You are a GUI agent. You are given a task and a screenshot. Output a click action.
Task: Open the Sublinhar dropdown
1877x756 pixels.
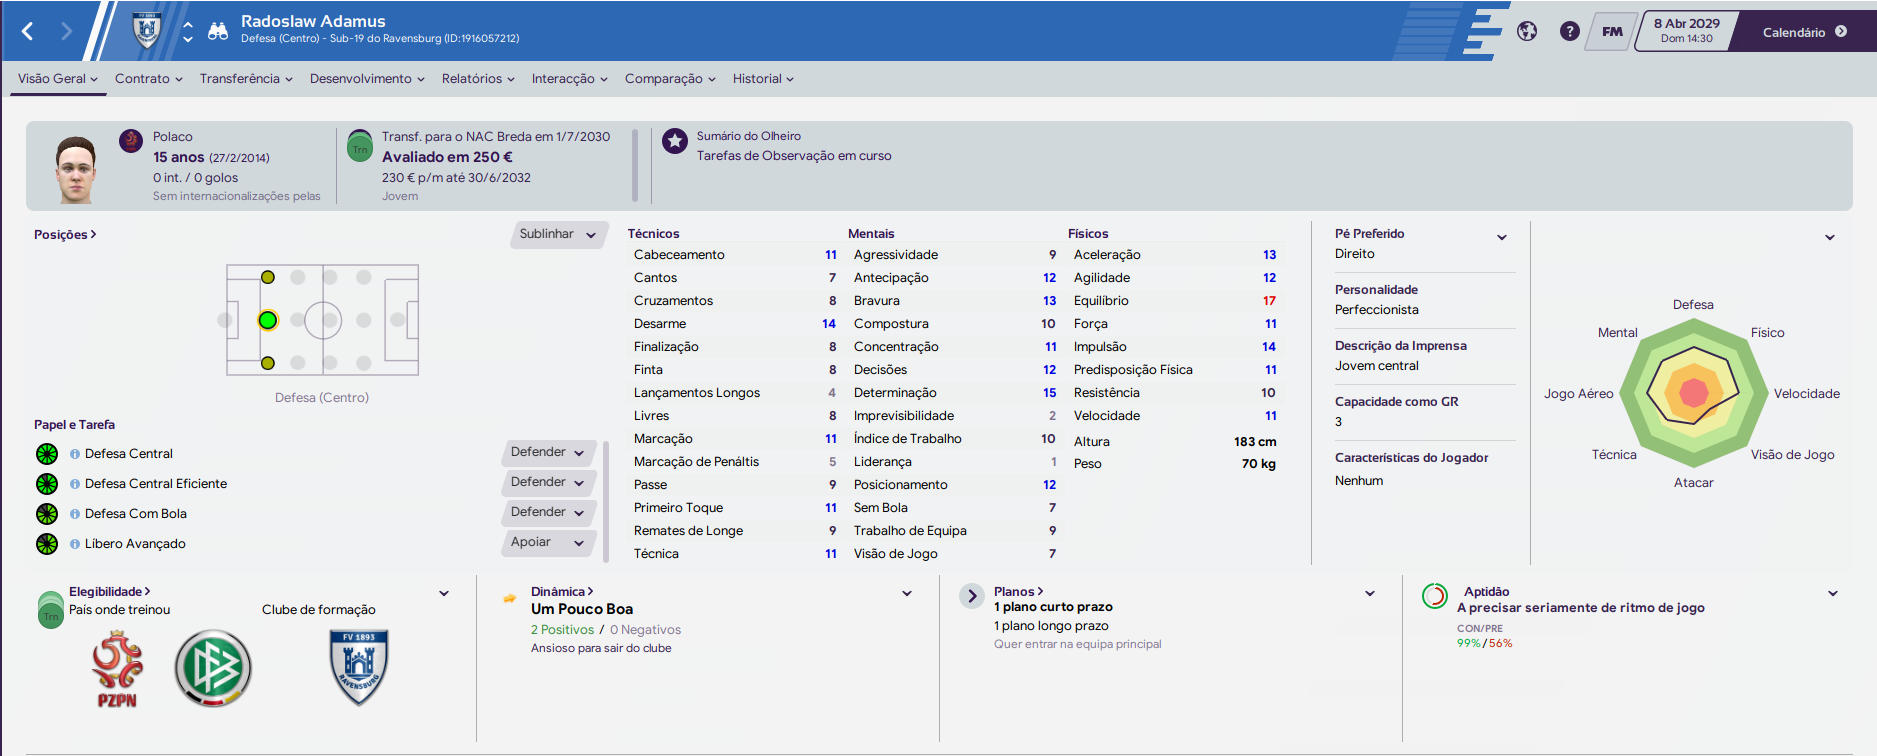pyautogui.click(x=559, y=234)
